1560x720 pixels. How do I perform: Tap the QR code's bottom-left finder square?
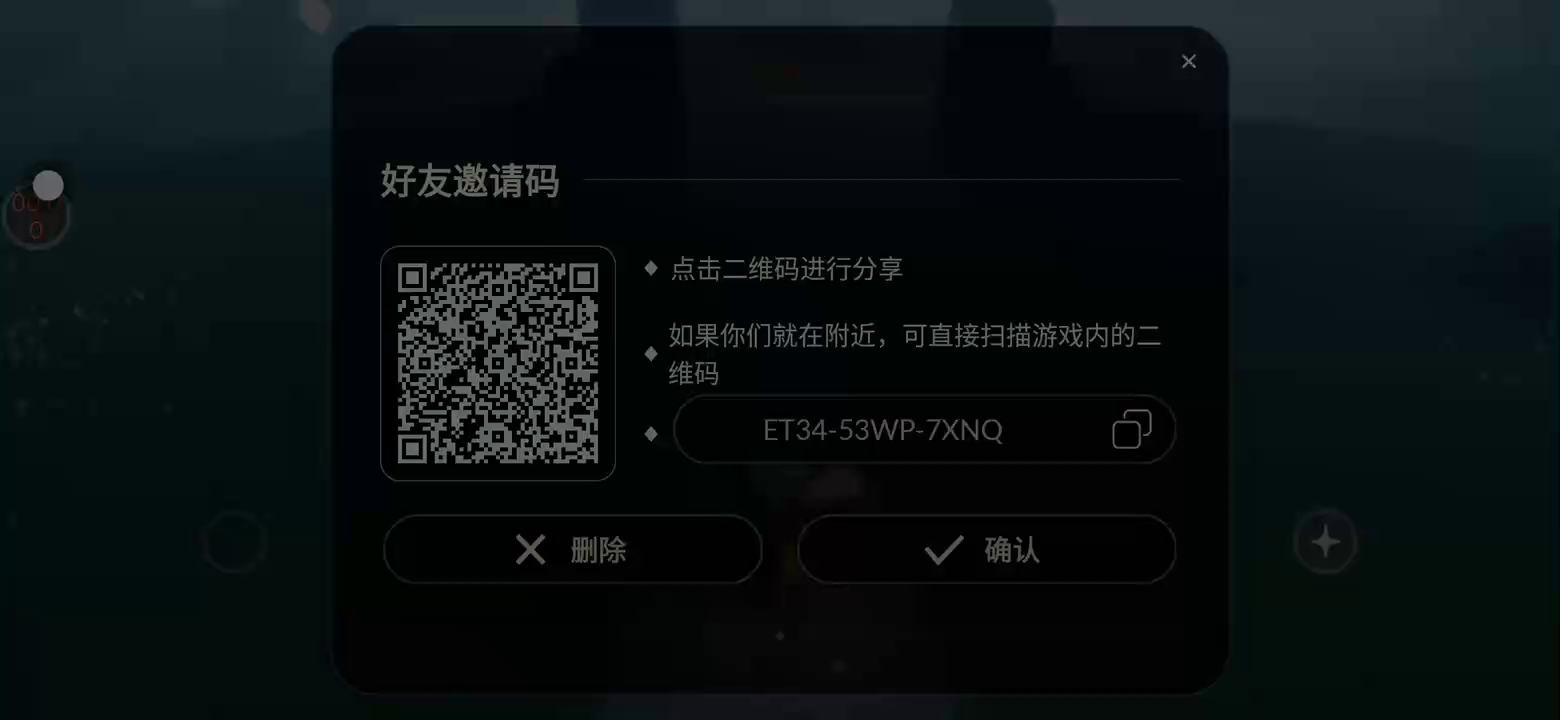point(412,448)
